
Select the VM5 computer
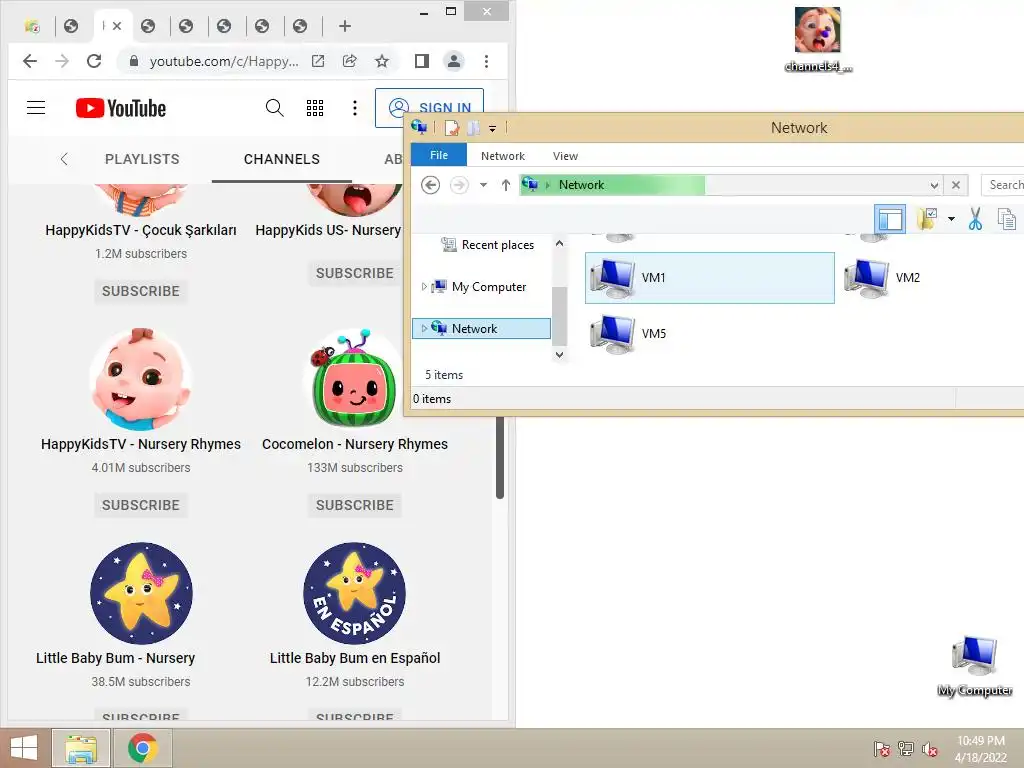[628, 334]
